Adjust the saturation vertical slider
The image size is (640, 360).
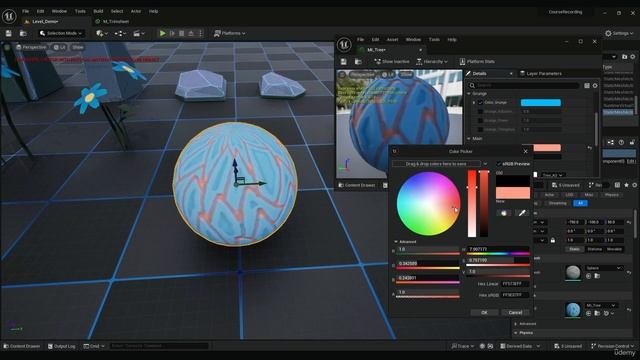pos(472,203)
